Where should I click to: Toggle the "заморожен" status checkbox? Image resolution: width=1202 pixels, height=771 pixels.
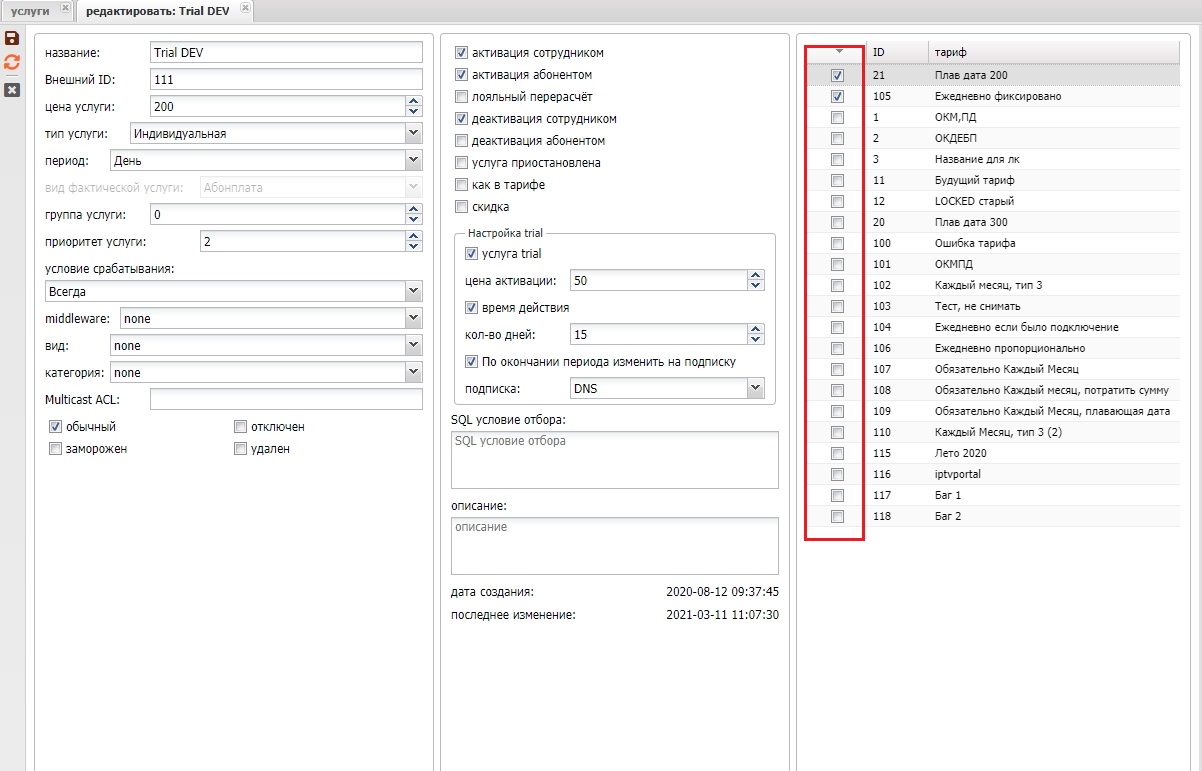[x=56, y=449]
